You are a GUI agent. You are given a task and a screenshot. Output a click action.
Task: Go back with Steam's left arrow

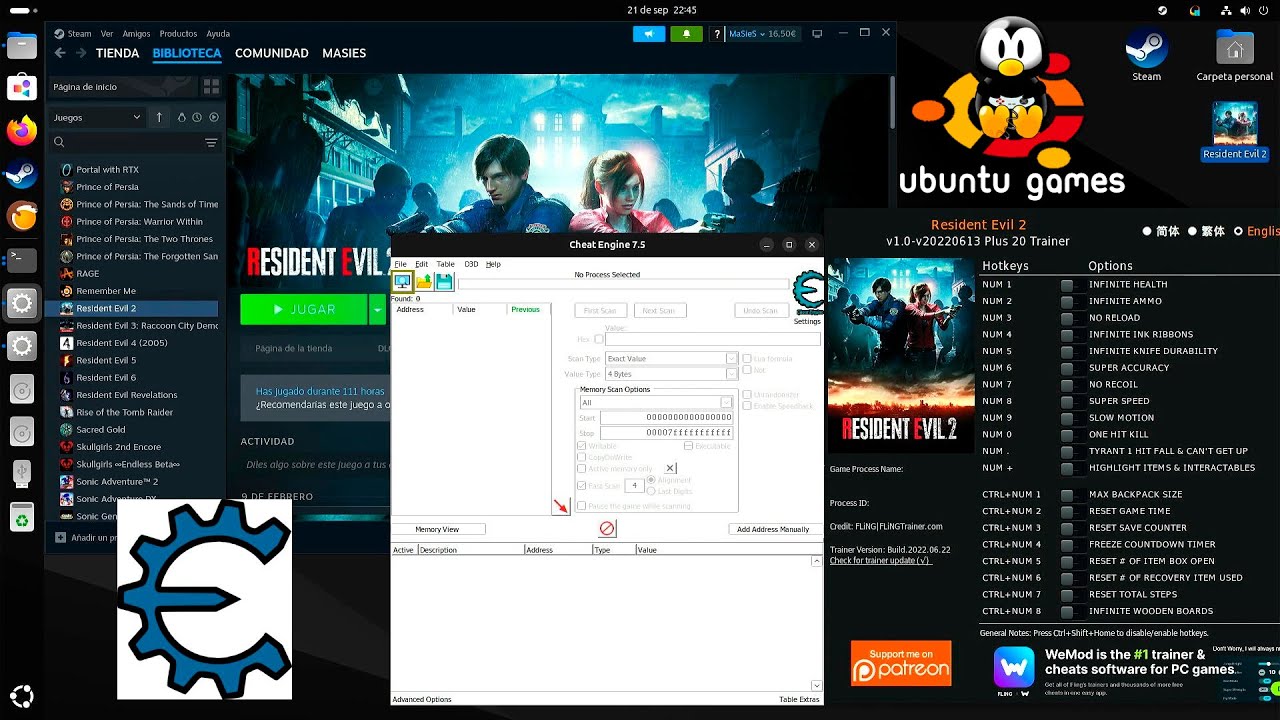tap(60, 53)
